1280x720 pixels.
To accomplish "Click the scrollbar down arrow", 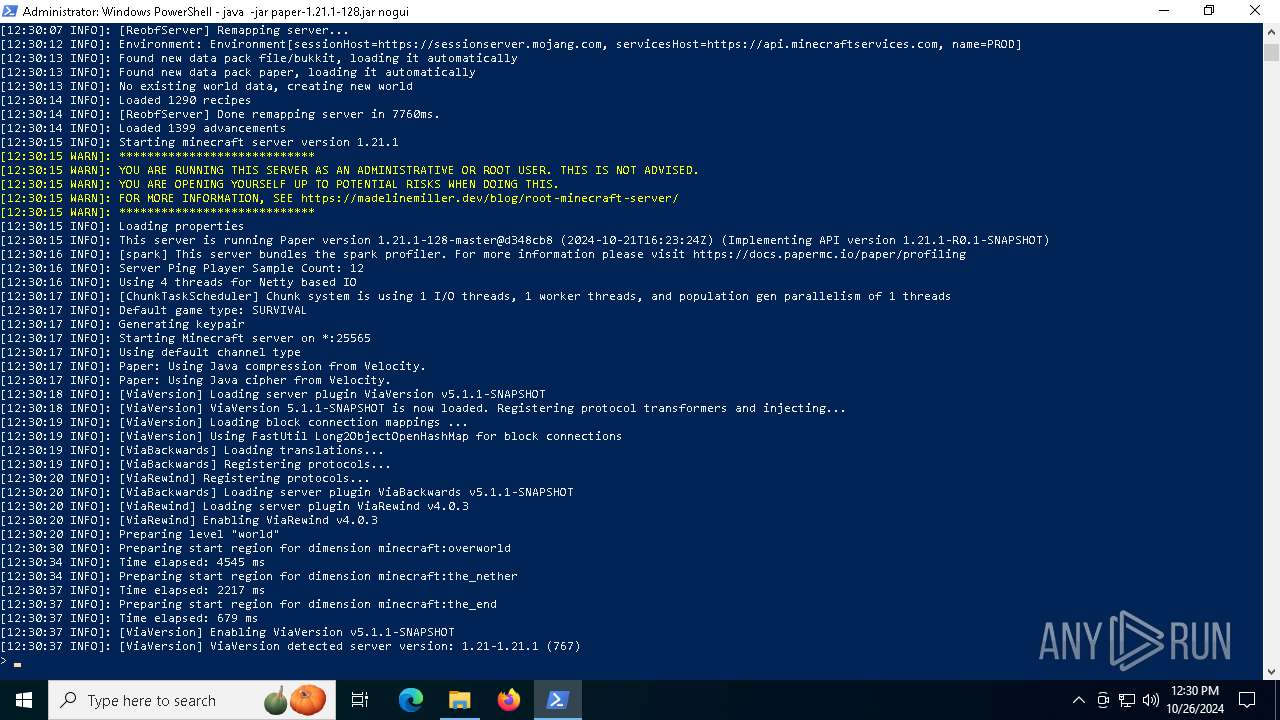I will [1271, 671].
